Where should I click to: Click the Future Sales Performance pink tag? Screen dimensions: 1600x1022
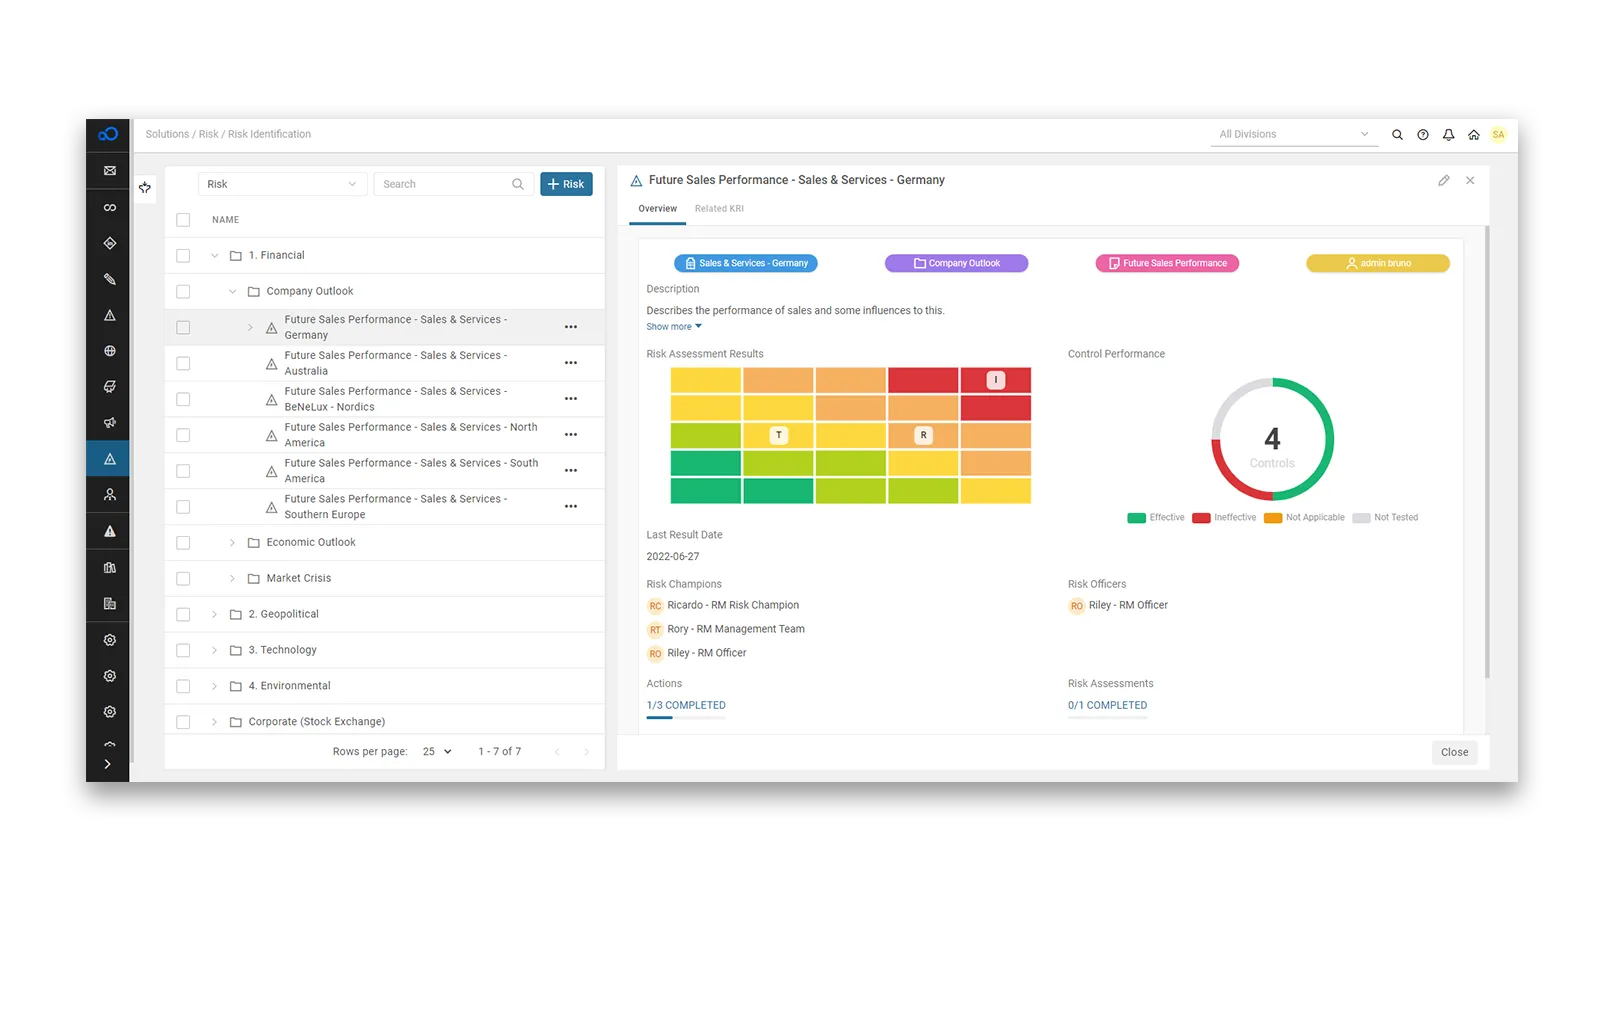pos(1167,264)
